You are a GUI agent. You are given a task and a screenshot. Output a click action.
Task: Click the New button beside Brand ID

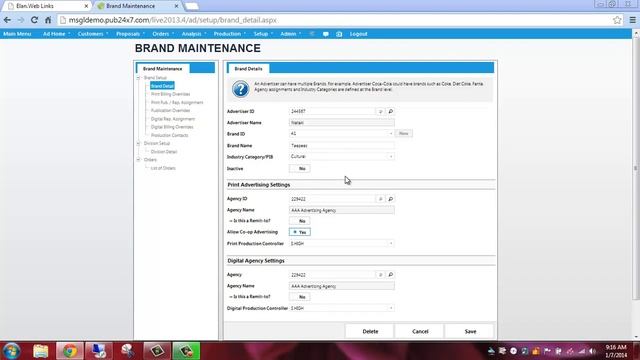[x=404, y=133]
